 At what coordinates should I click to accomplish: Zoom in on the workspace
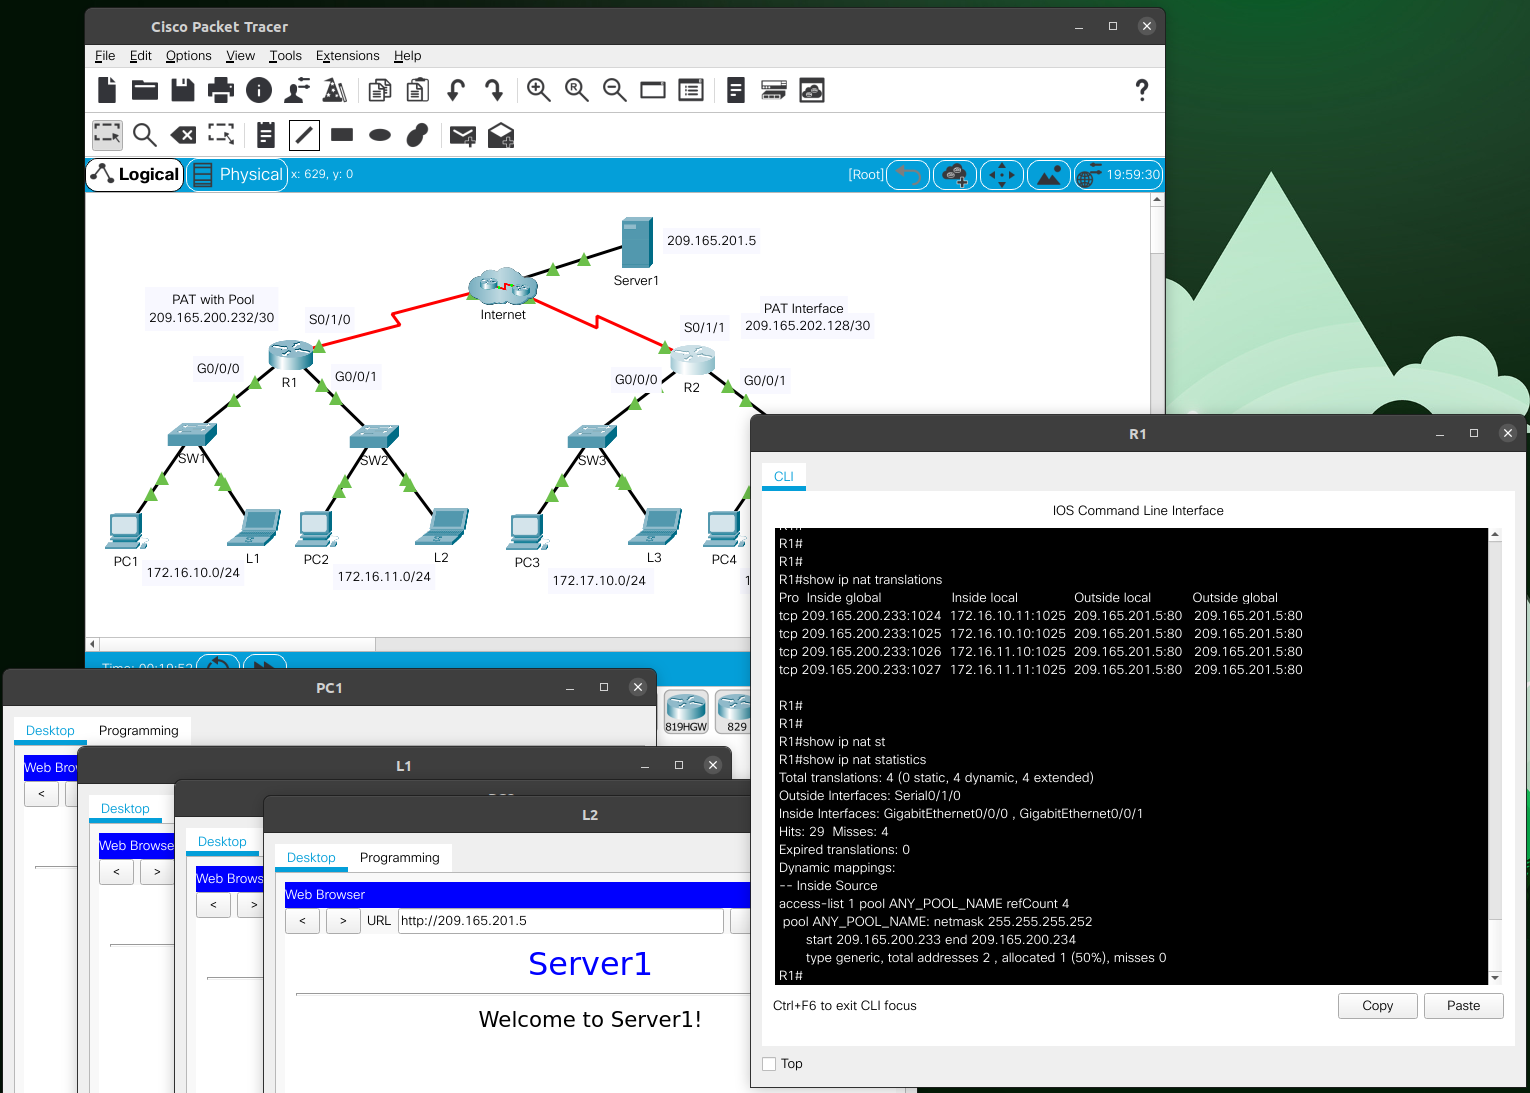(539, 91)
